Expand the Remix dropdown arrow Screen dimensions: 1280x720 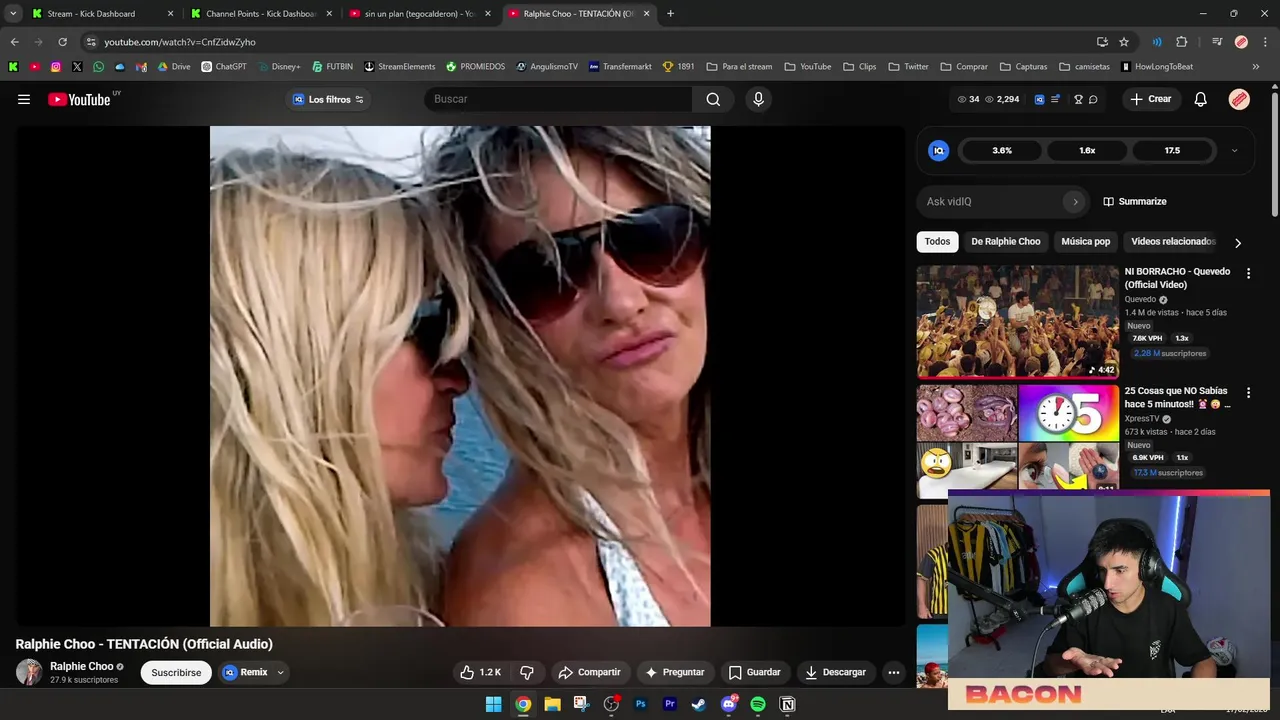(x=280, y=672)
